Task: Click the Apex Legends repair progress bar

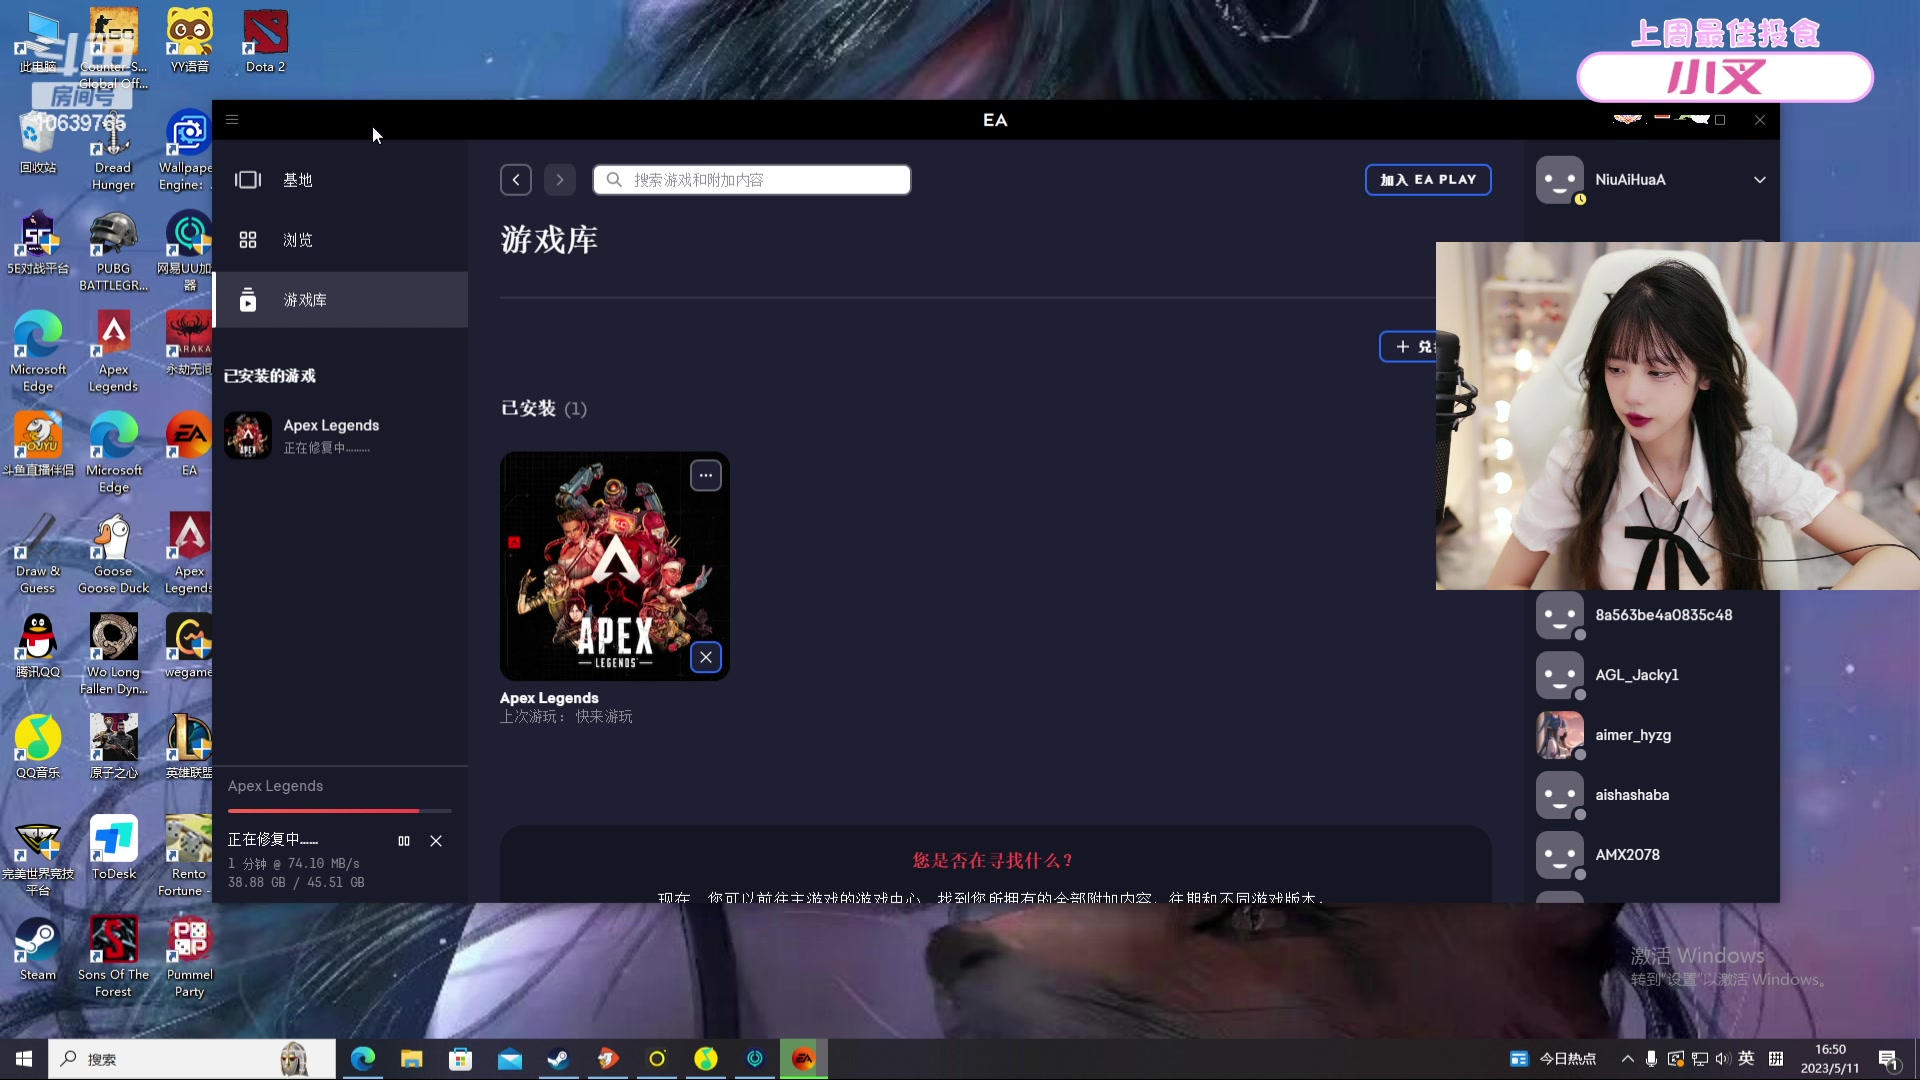Action: tap(340, 810)
